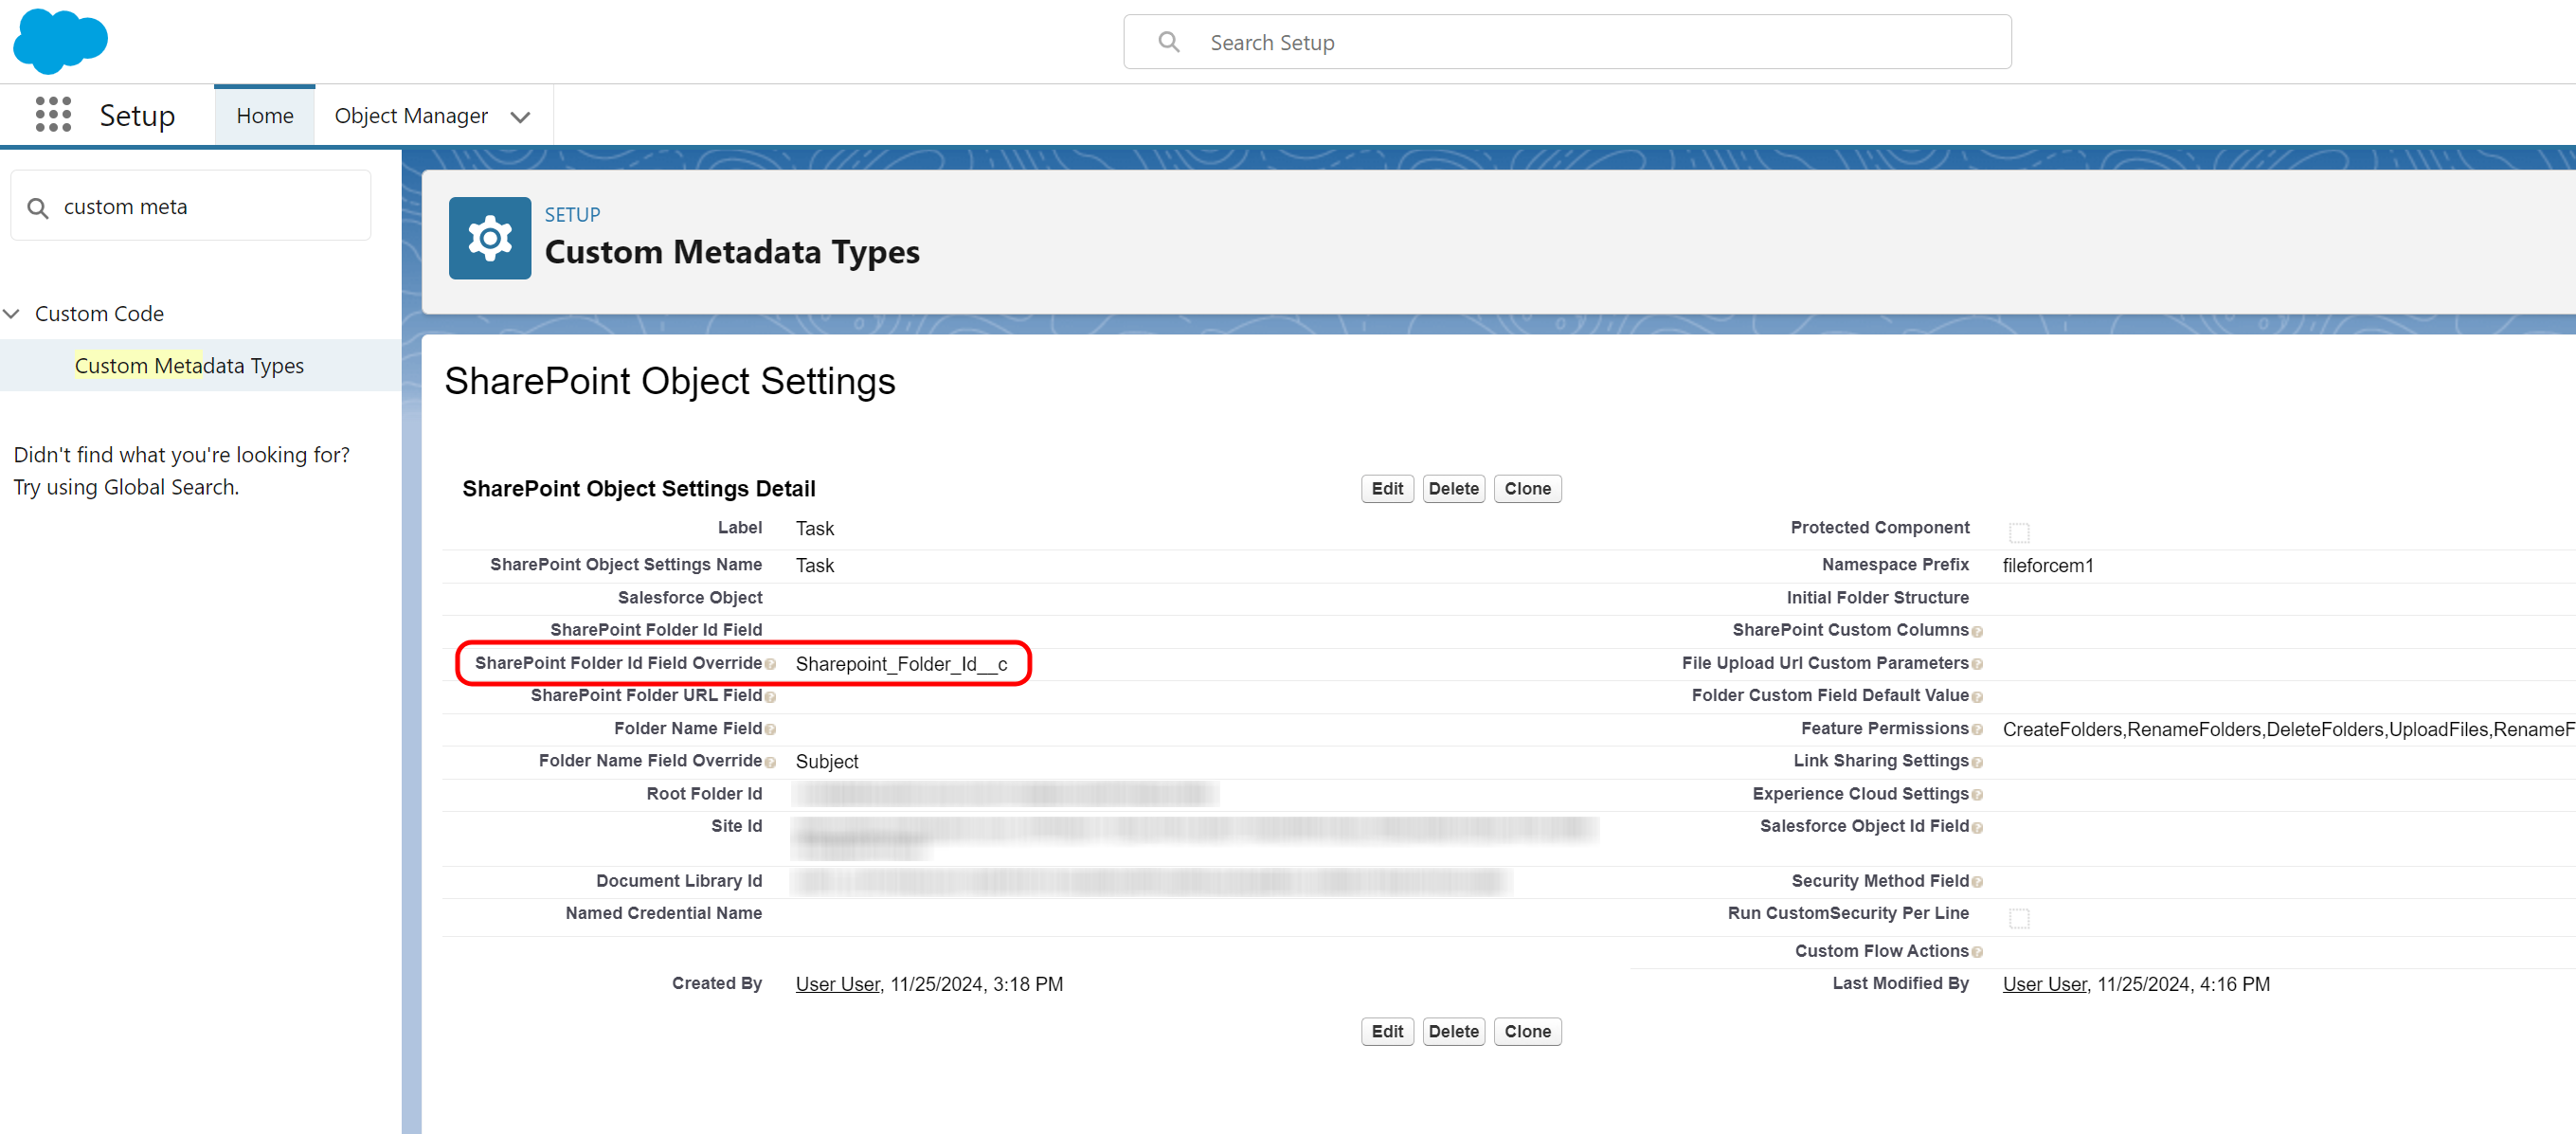The width and height of the screenshot is (2576, 1134).
Task: Show help for Security Method Field
Action: tap(1977, 882)
